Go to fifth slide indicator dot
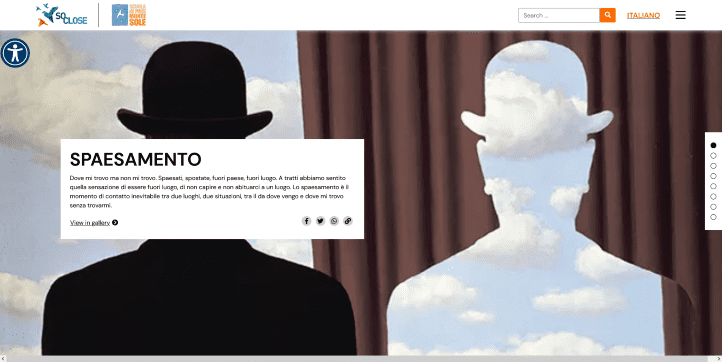Viewport: 722px width, 362px height. coord(713,186)
